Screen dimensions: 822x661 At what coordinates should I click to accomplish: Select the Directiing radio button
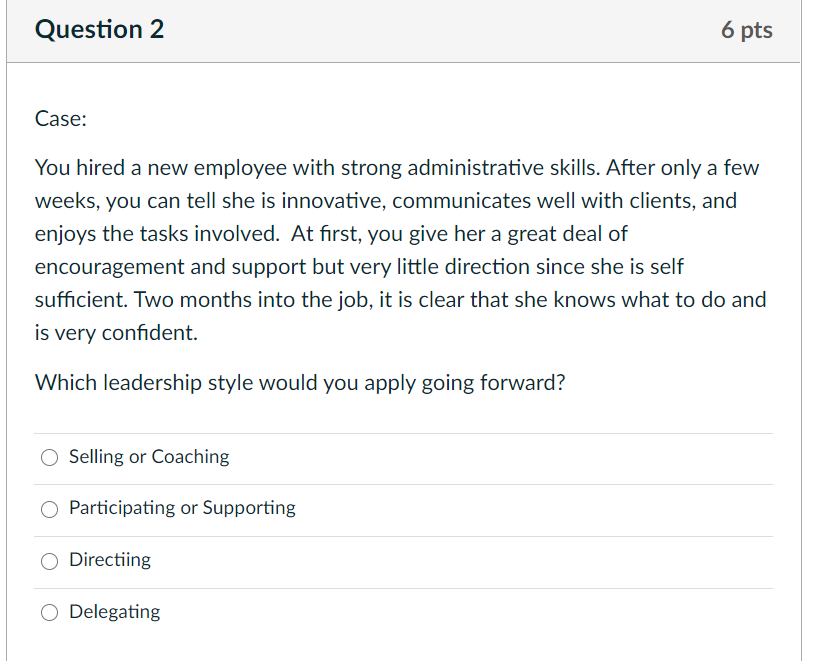[x=49, y=561]
